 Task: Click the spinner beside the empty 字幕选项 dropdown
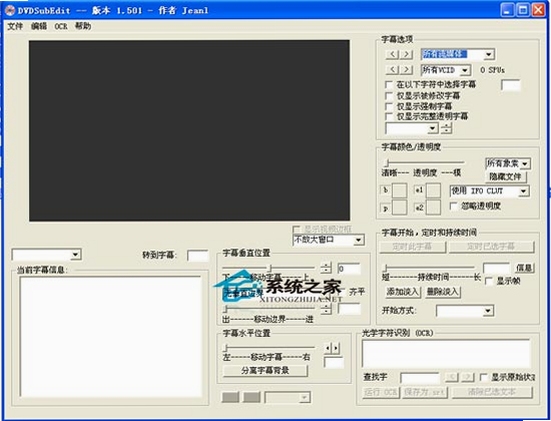(446, 128)
